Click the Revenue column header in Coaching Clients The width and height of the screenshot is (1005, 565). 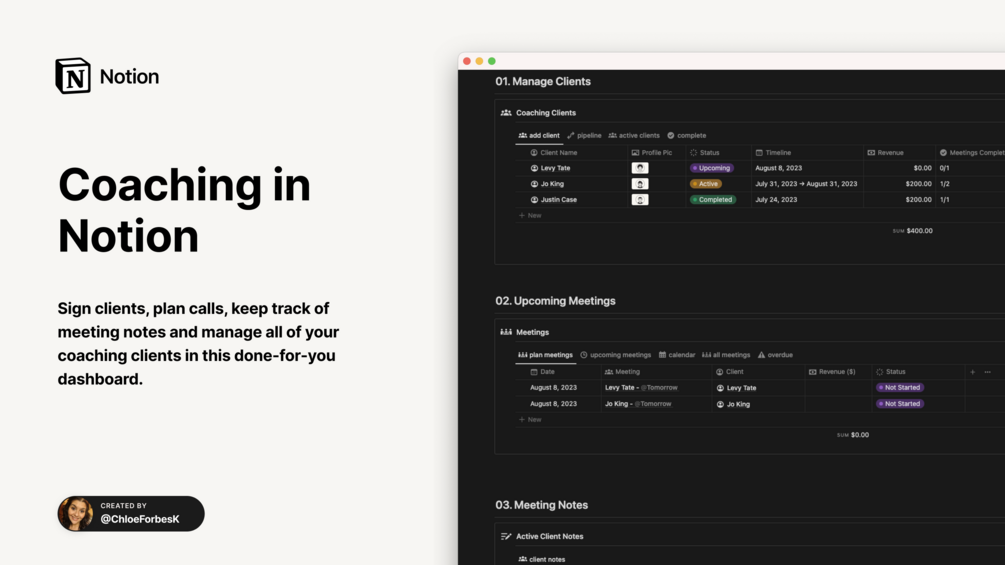click(885, 152)
